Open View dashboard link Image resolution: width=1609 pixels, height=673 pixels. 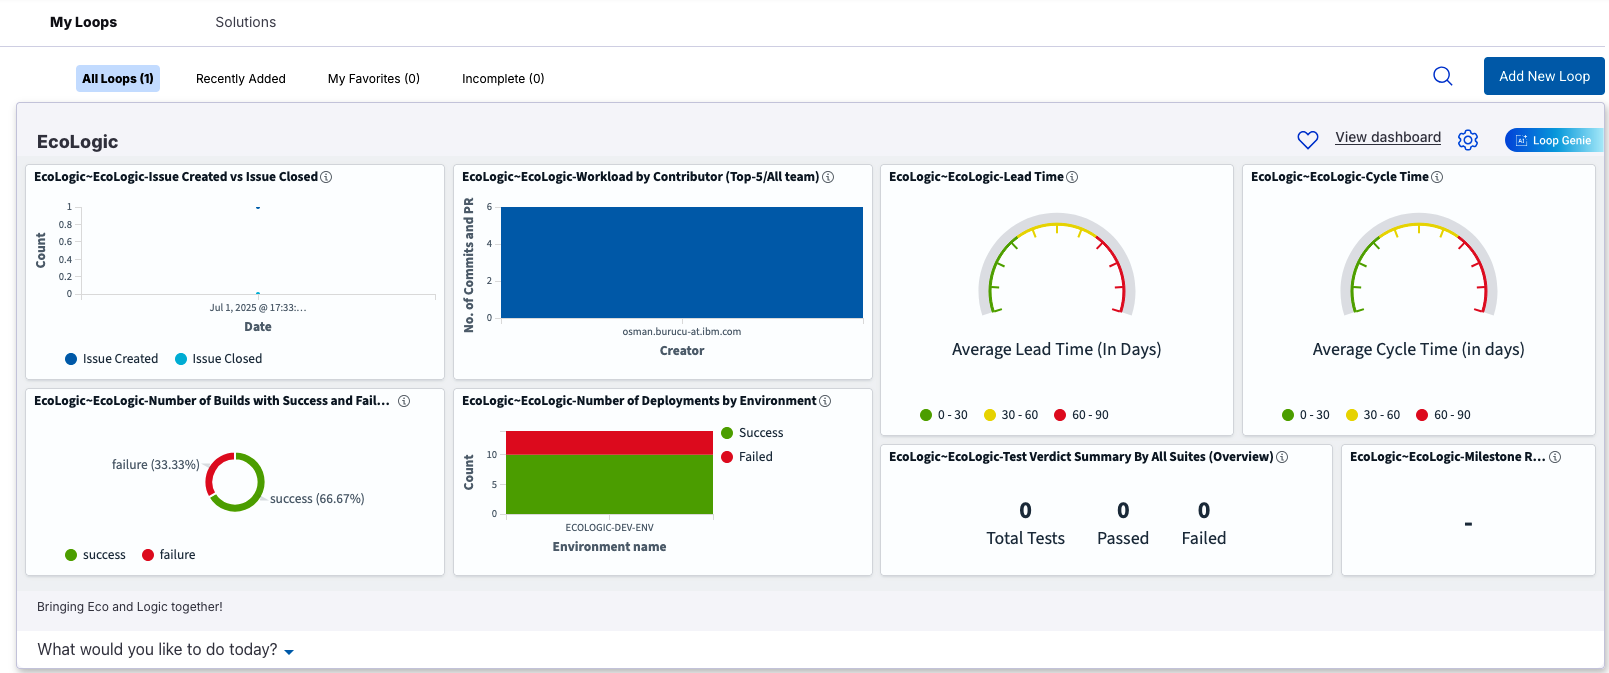pyautogui.click(x=1388, y=137)
